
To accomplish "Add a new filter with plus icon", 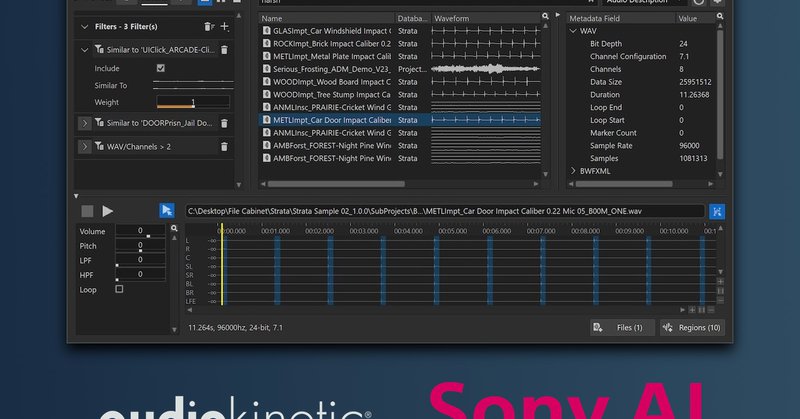I will click(224, 26).
